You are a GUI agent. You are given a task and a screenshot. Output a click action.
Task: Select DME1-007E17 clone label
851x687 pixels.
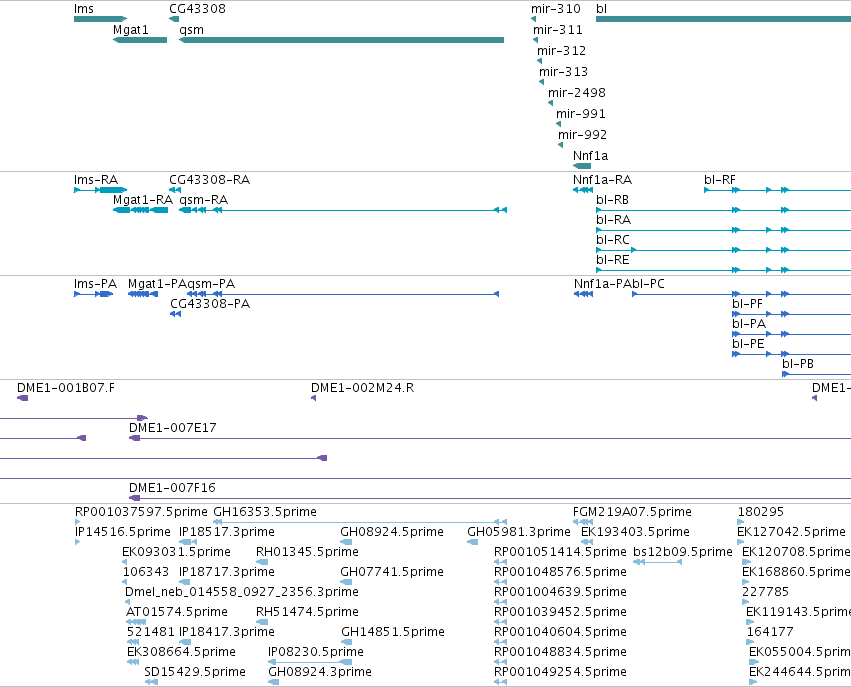(173, 428)
